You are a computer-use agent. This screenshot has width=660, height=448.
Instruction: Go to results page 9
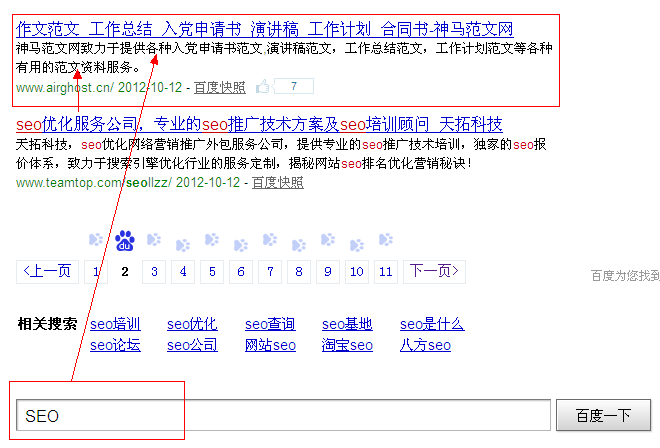pyautogui.click(x=327, y=271)
